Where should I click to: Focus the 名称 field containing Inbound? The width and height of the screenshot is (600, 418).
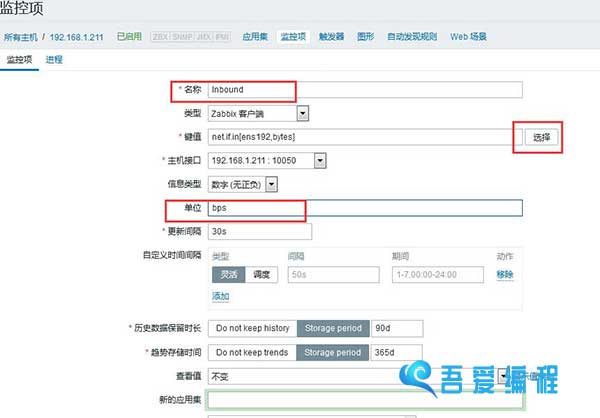tap(365, 90)
